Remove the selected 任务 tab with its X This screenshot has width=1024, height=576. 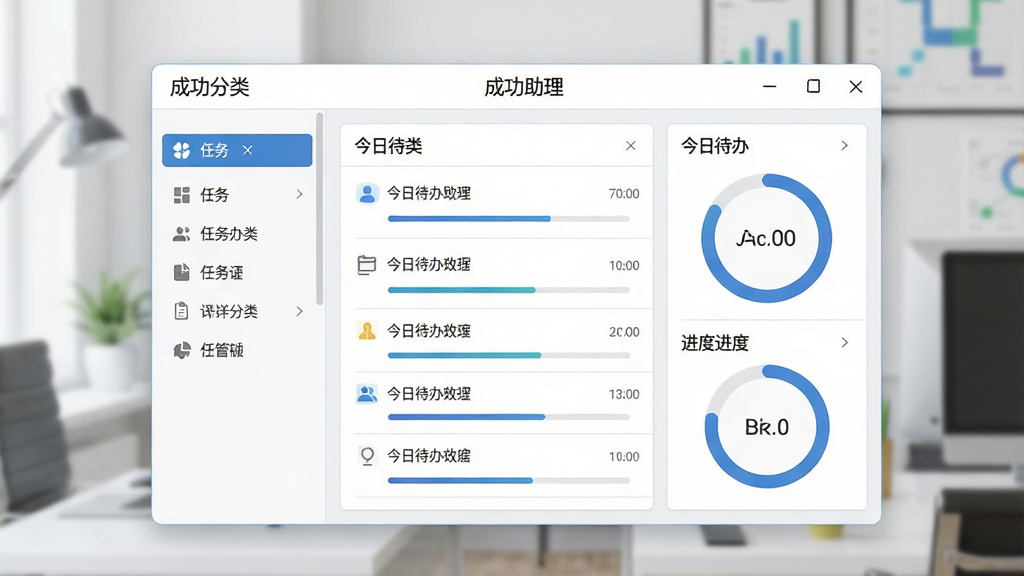(248, 150)
